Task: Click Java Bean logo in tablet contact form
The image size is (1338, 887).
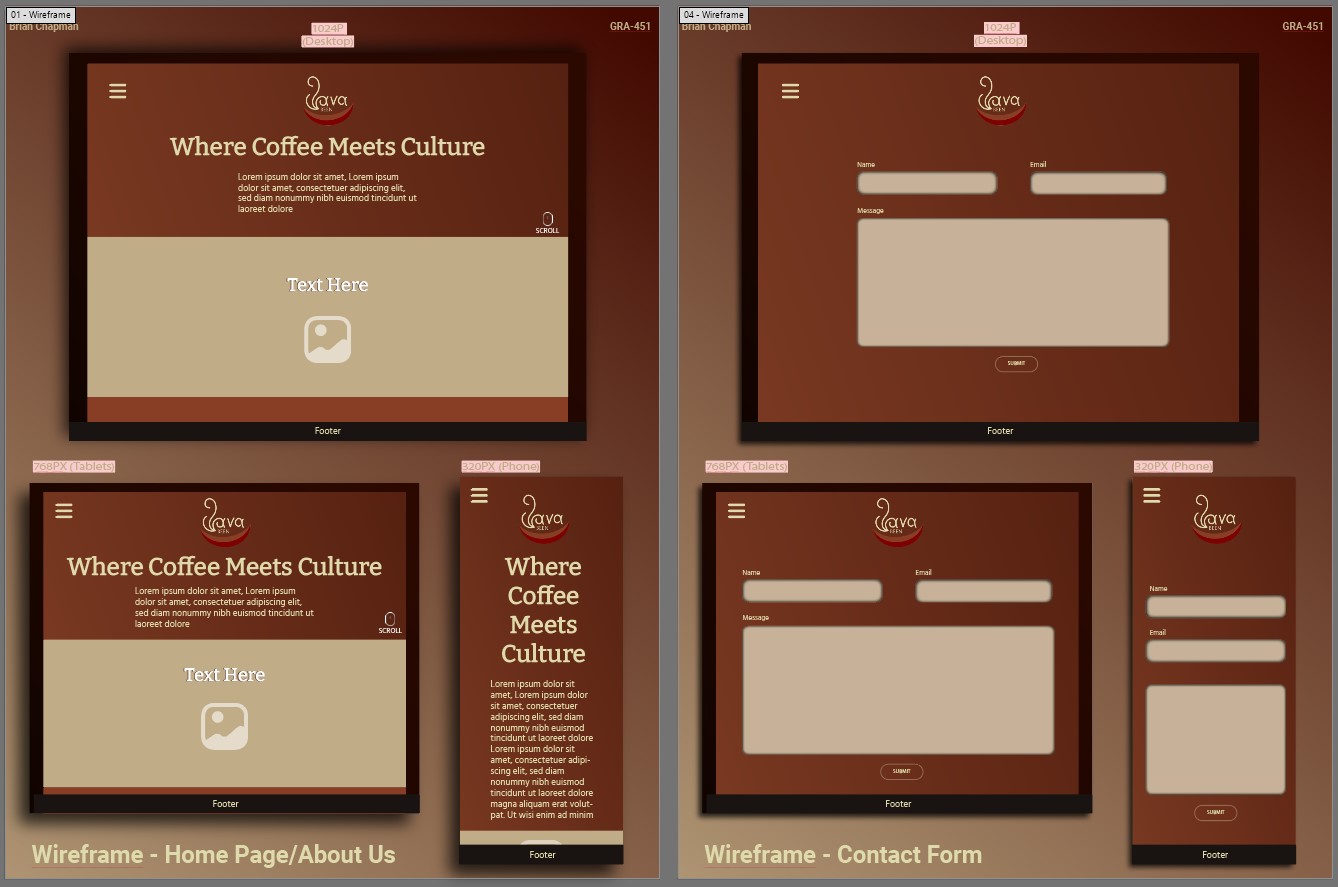Action: 897,522
